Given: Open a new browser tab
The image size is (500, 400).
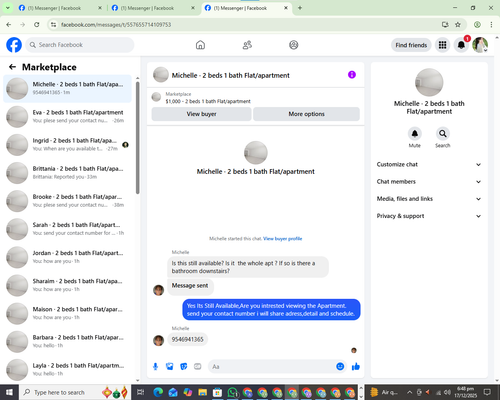Looking at the screenshot, I should [300, 8].
